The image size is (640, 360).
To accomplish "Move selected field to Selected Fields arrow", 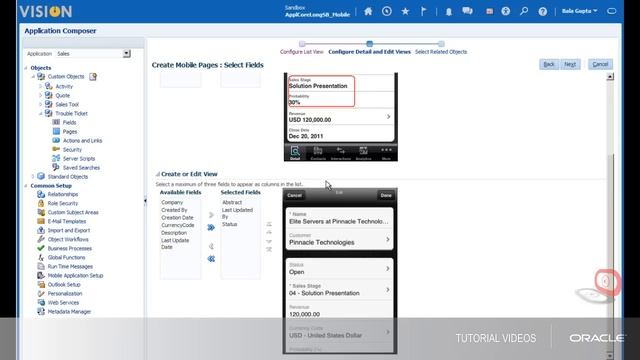I will (x=211, y=215).
